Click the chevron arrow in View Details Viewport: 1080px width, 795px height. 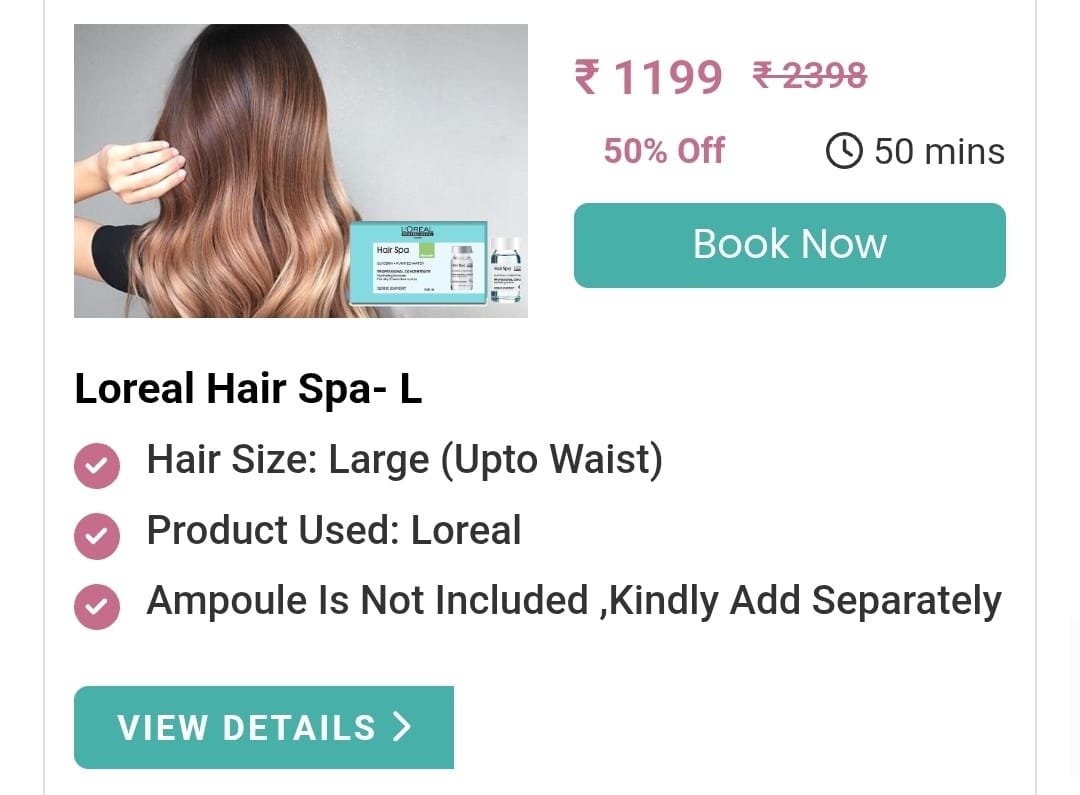pyautogui.click(x=402, y=727)
